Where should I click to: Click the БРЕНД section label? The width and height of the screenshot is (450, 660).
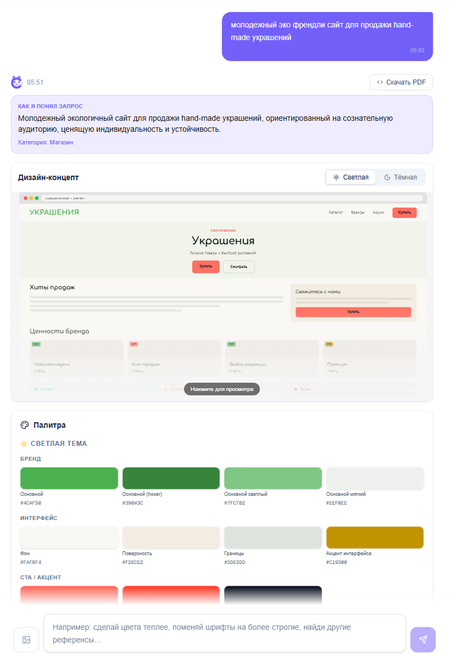point(30,459)
